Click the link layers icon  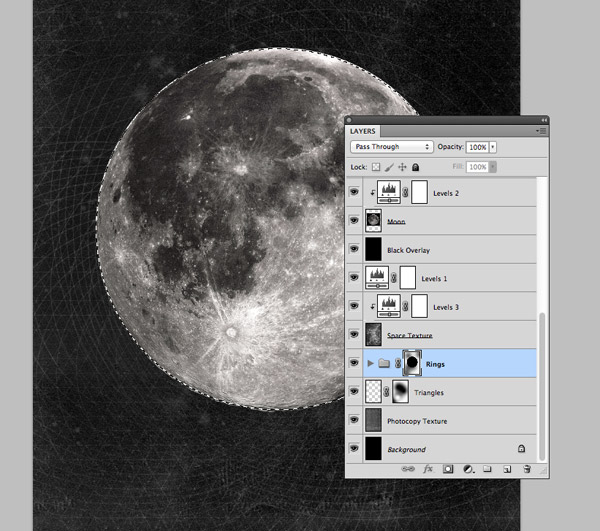tap(407, 468)
